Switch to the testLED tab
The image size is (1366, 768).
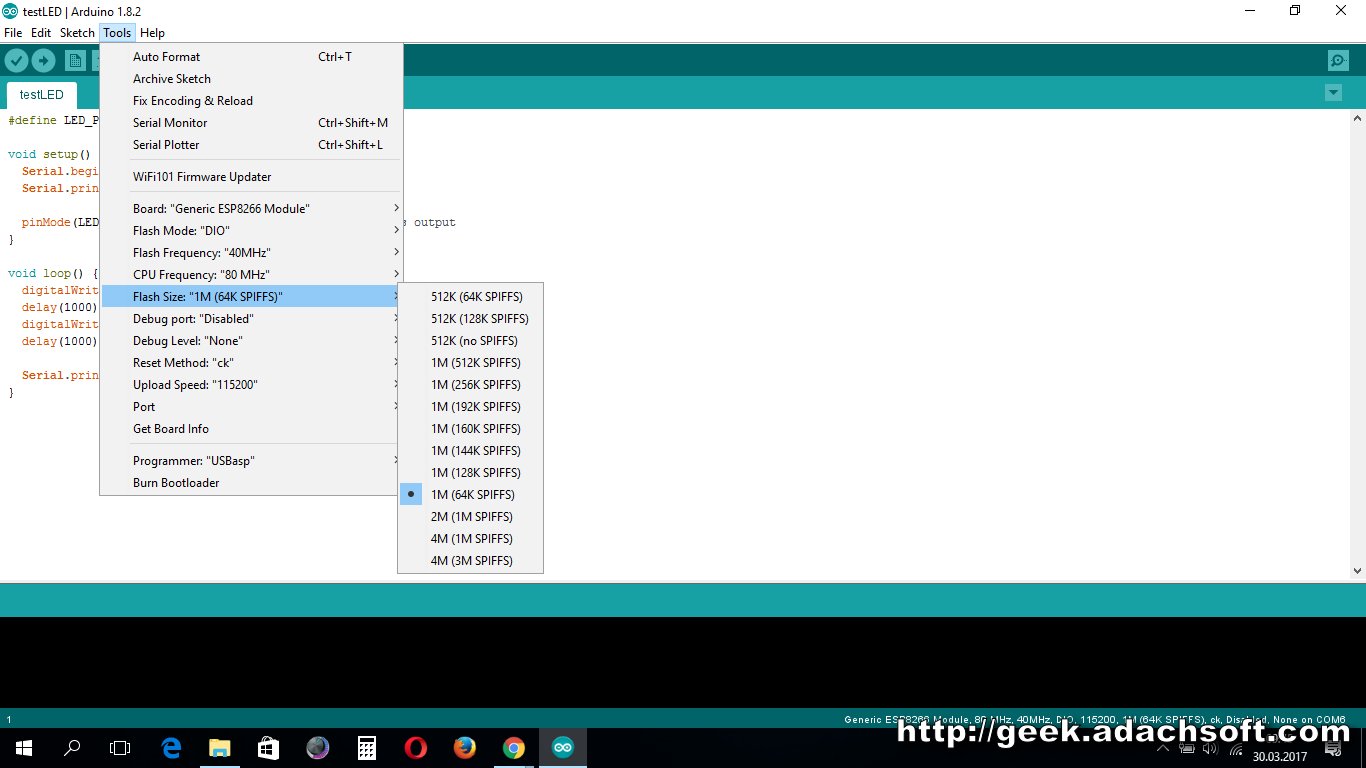(x=41, y=95)
